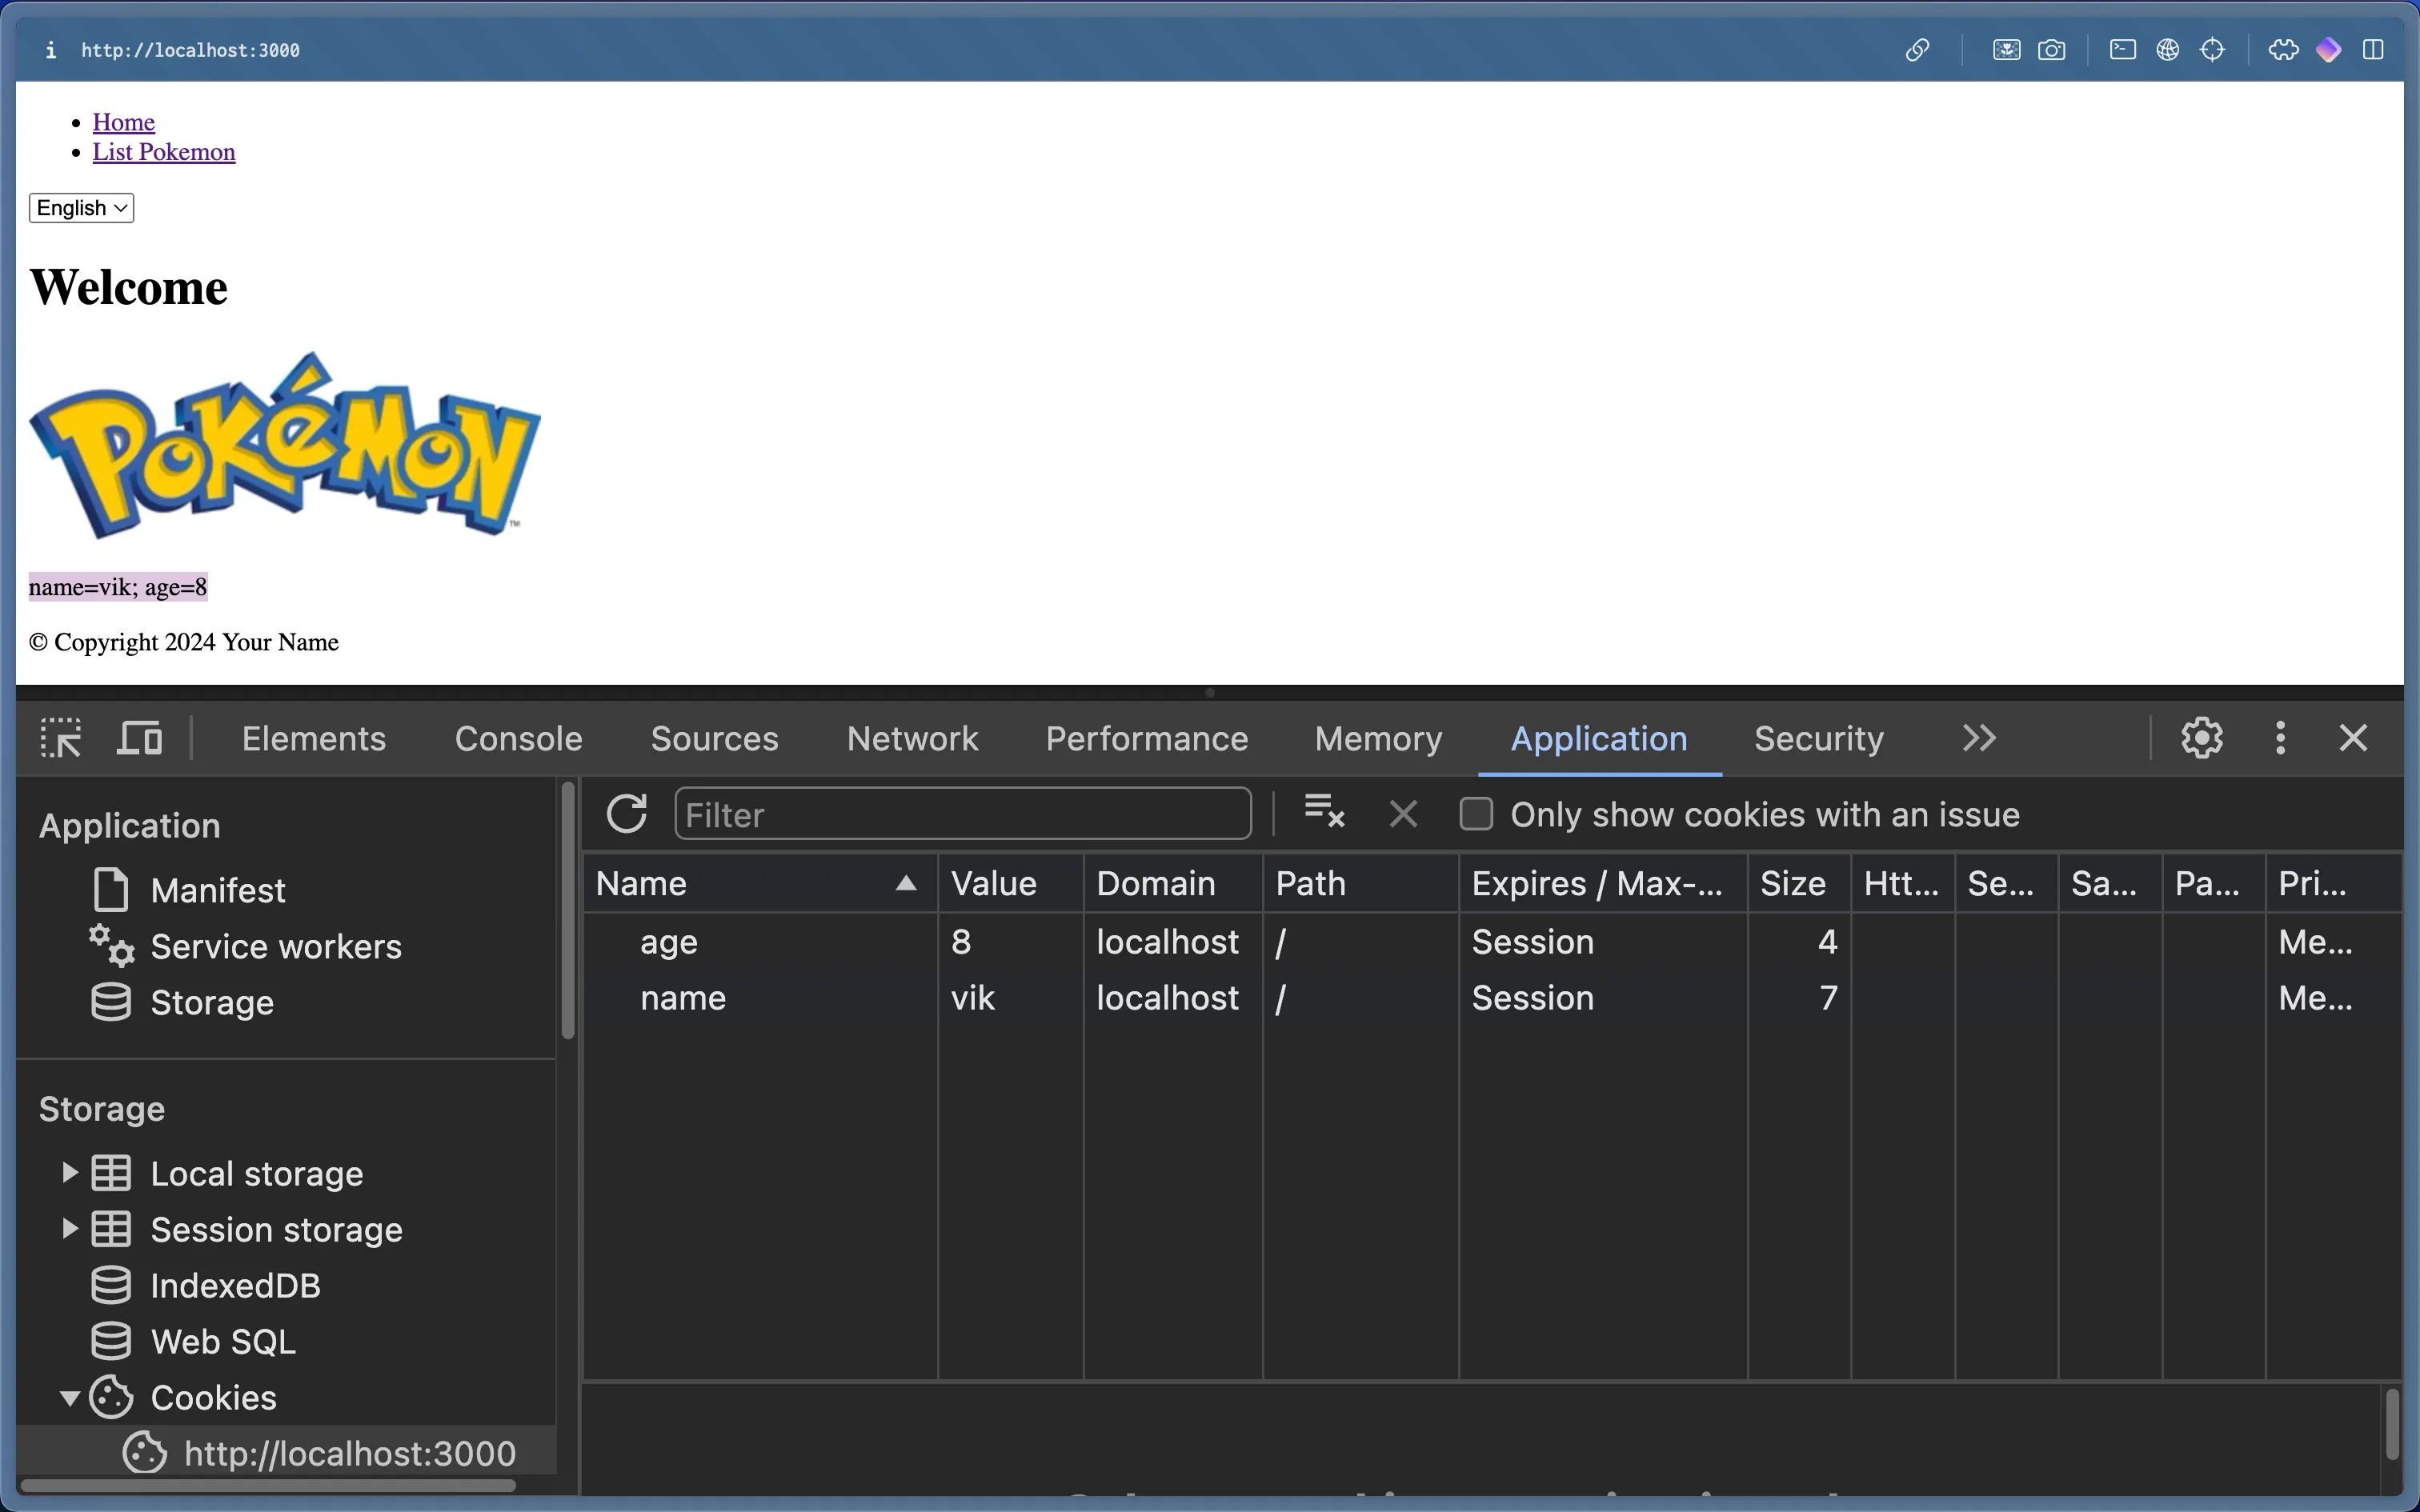
Task: Click the sidebar horizontal scrollbar
Action: pyautogui.click(x=268, y=1485)
